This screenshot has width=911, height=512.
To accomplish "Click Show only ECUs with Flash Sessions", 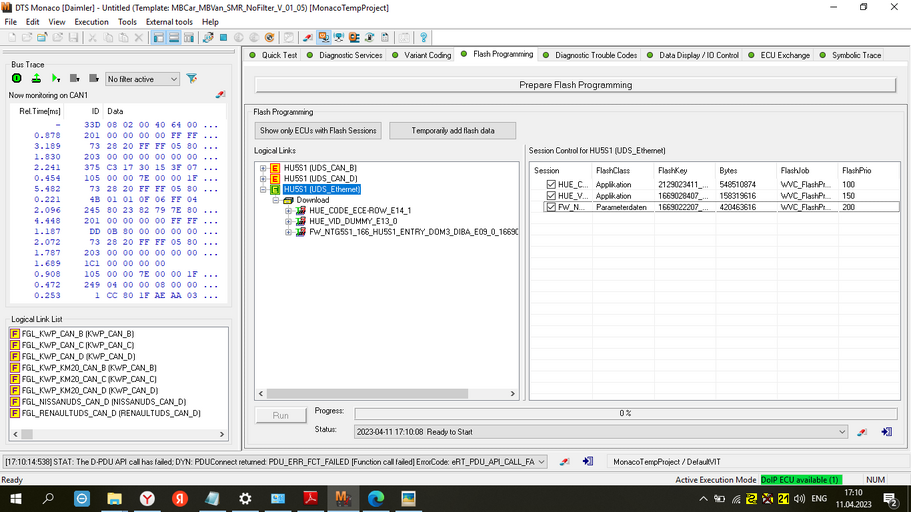I will click(318, 131).
